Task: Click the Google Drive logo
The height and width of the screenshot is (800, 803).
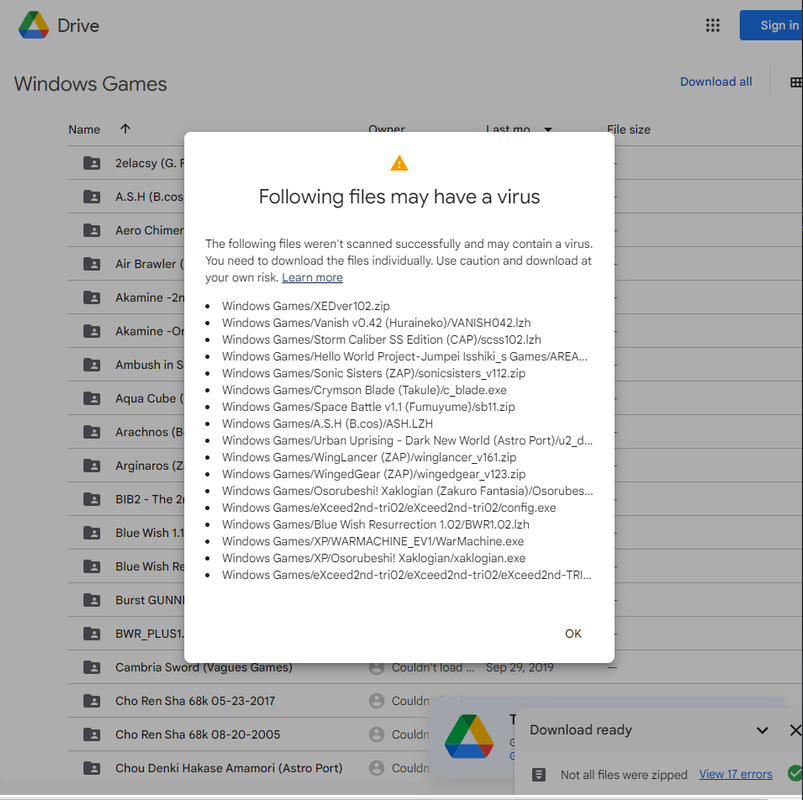Action: pyautogui.click(x=34, y=25)
